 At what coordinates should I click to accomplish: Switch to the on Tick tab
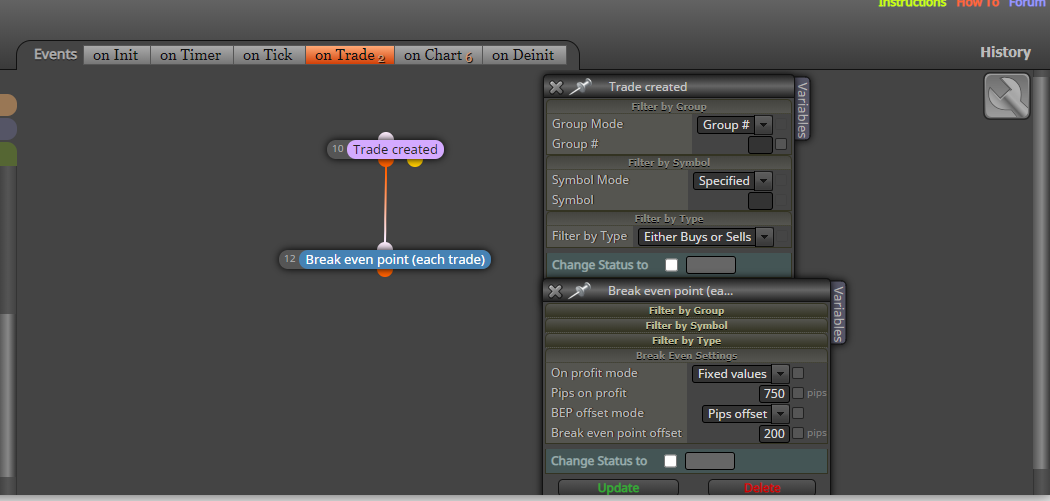tap(268, 55)
